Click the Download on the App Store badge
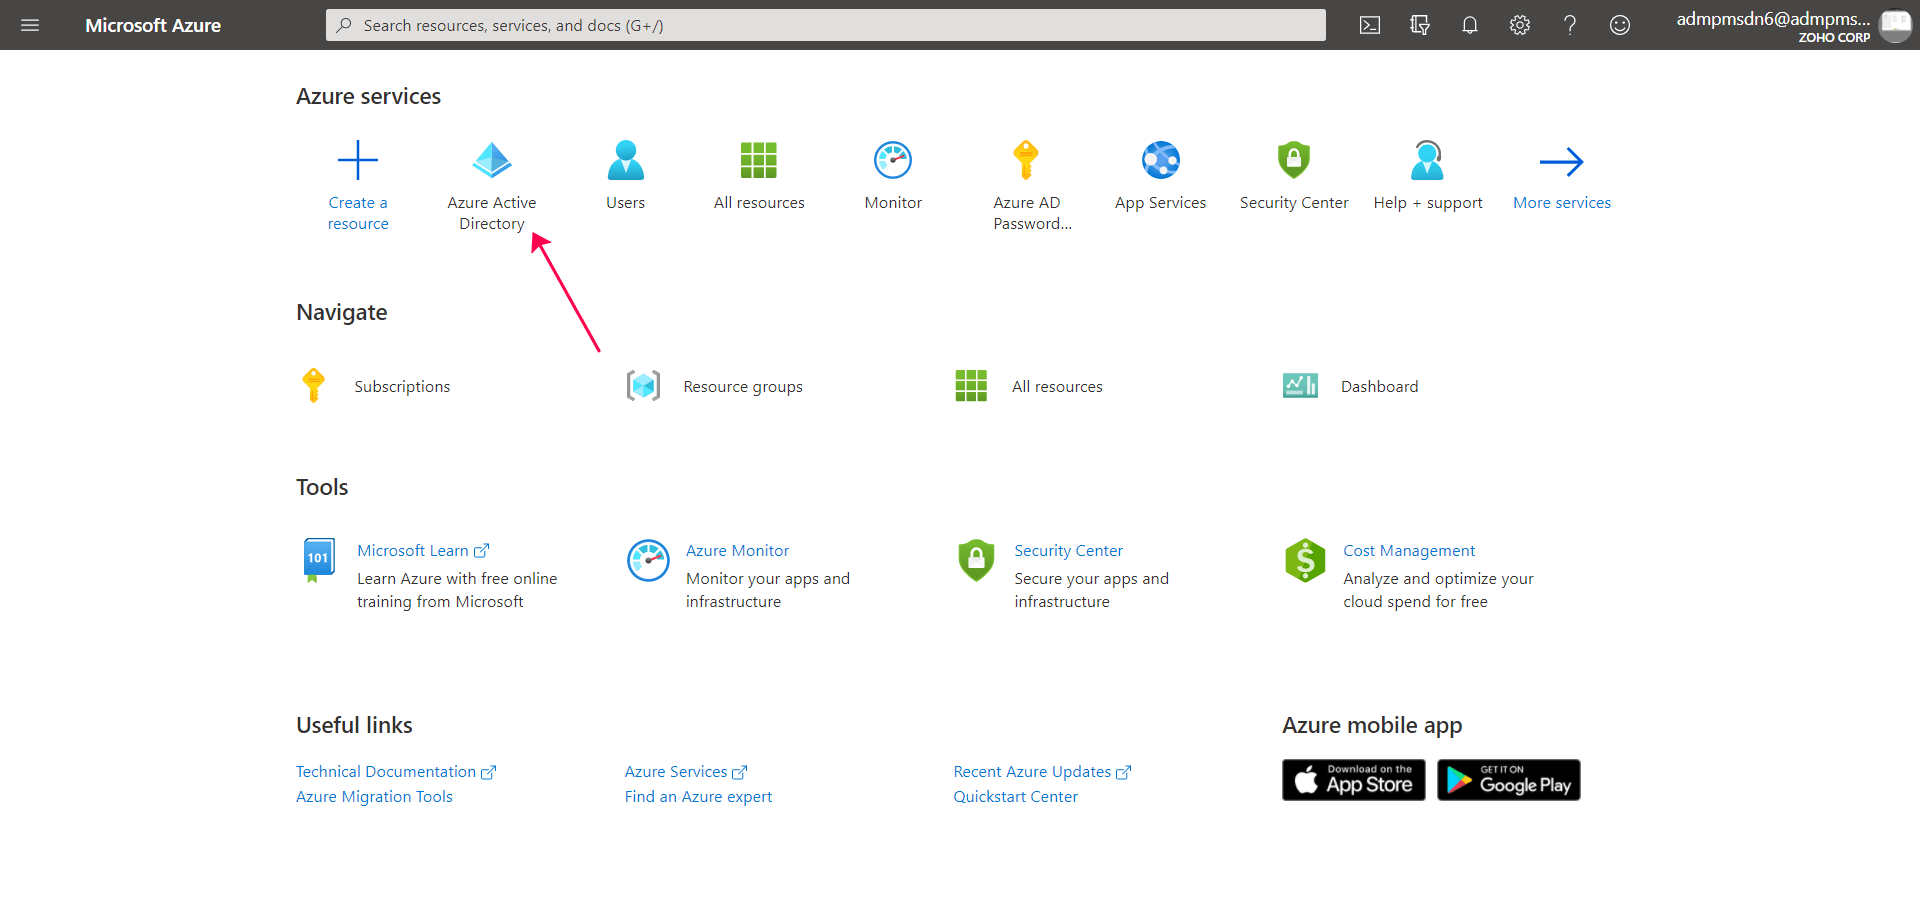Screen dimensions: 1920x907 (1354, 780)
